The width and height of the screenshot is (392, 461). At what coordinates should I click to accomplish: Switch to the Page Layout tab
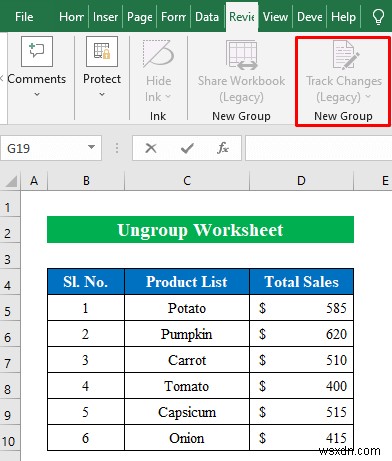pyautogui.click(x=140, y=17)
